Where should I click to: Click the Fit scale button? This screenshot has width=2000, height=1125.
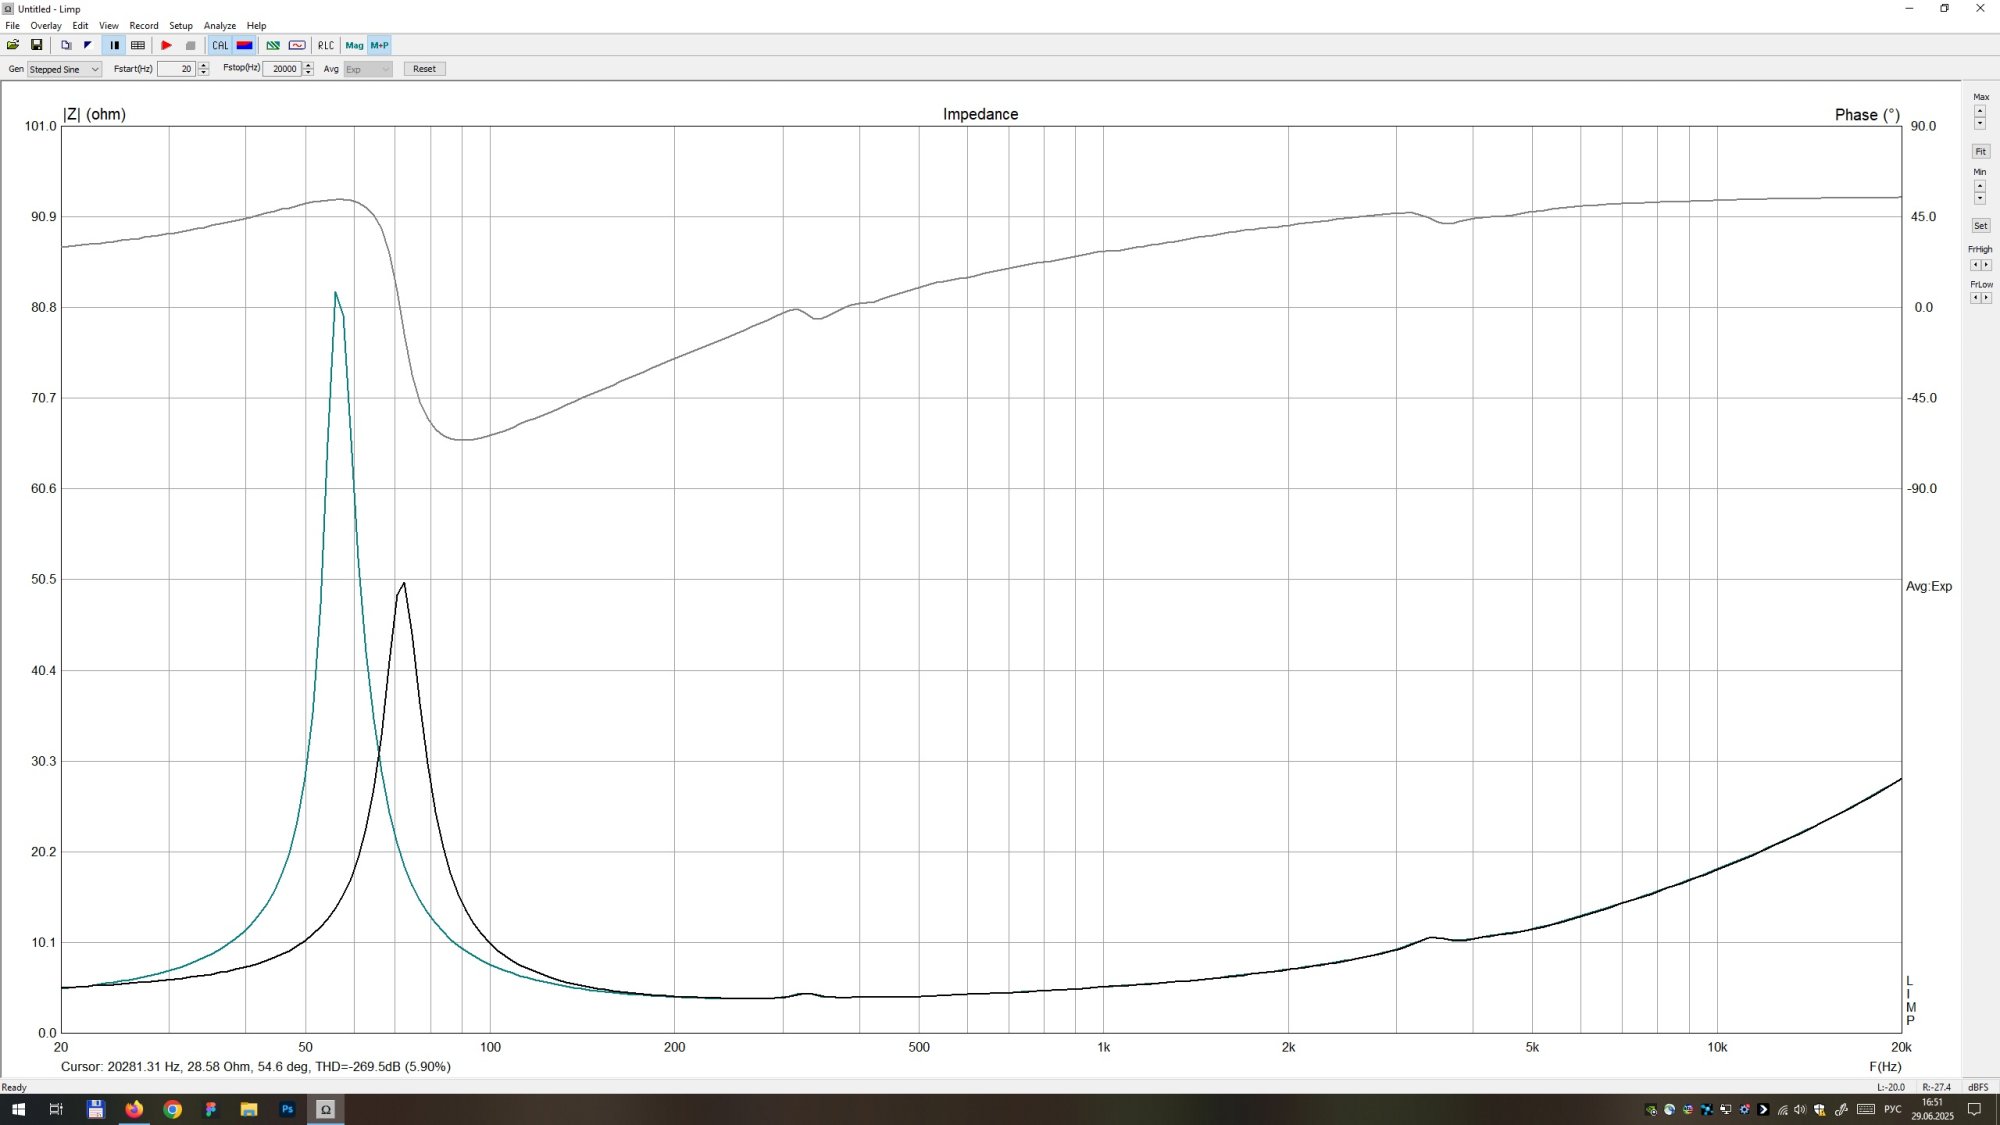coord(1980,151)
